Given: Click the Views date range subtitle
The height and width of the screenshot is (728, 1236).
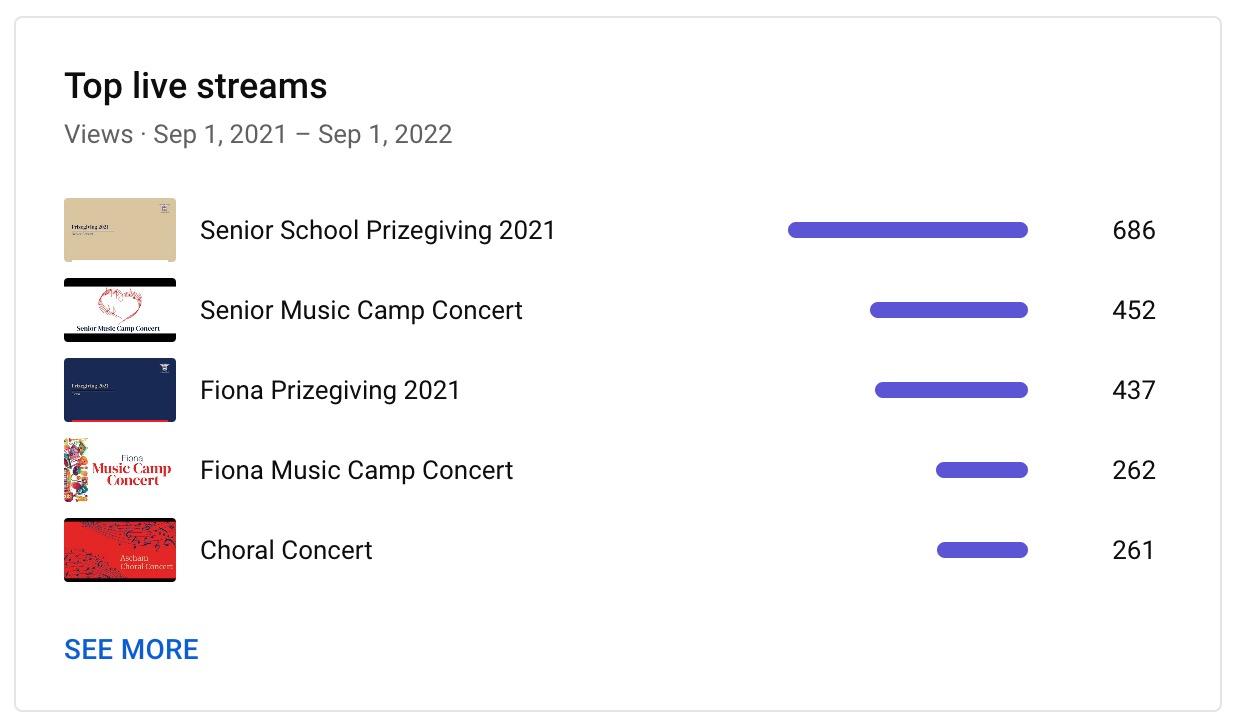Looking at the screenshot, I should pos(258,134).
